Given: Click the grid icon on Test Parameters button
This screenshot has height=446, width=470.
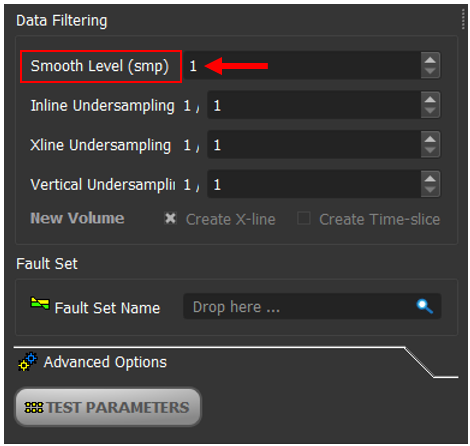Looking at the screenshot, I should click(34, 407).
